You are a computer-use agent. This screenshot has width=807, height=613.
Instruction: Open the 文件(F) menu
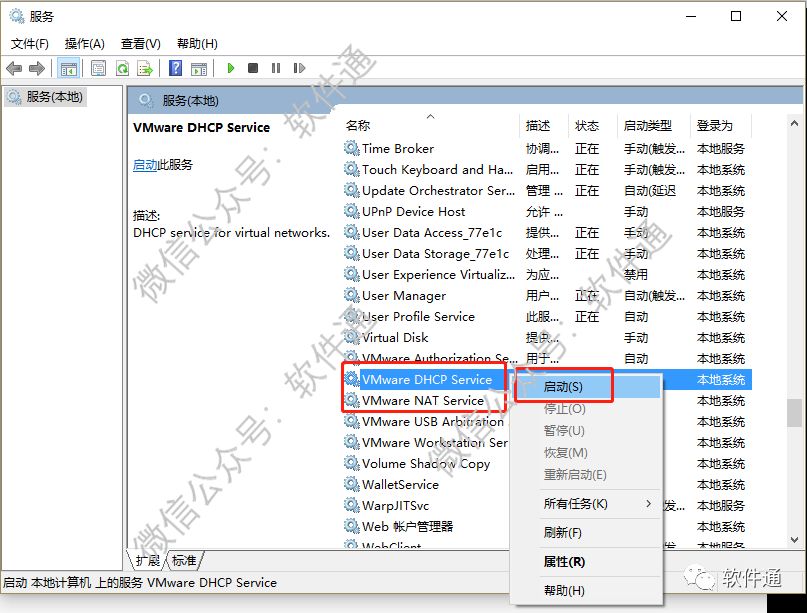click(x=30, y=44)
